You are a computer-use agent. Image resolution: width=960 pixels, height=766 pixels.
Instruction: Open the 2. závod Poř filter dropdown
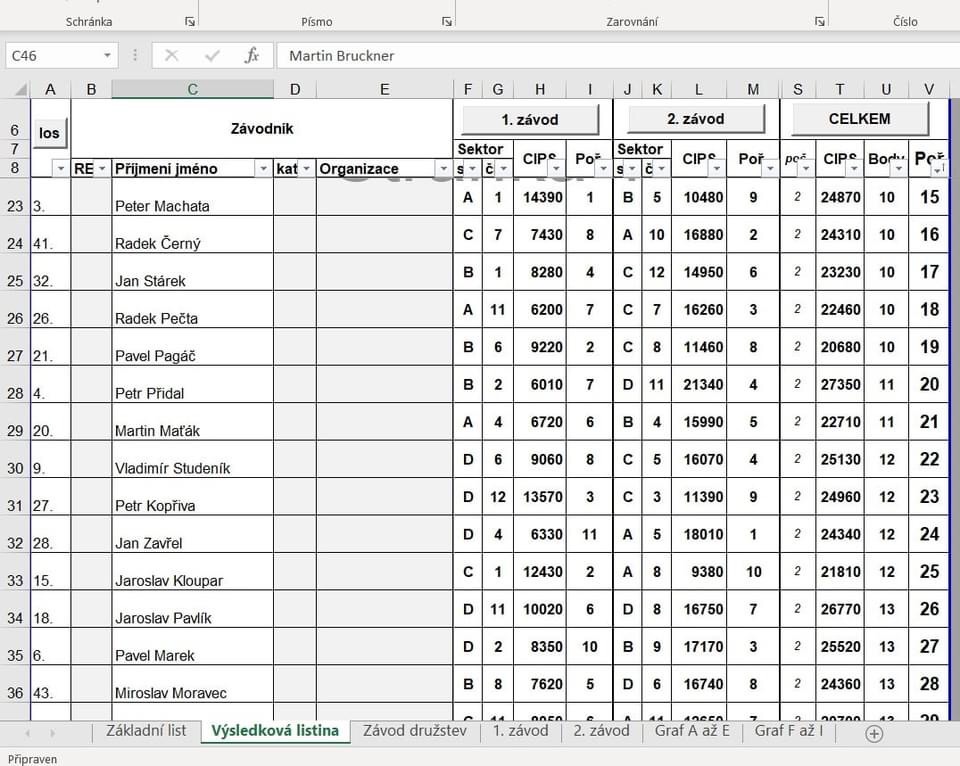point(770,168)
